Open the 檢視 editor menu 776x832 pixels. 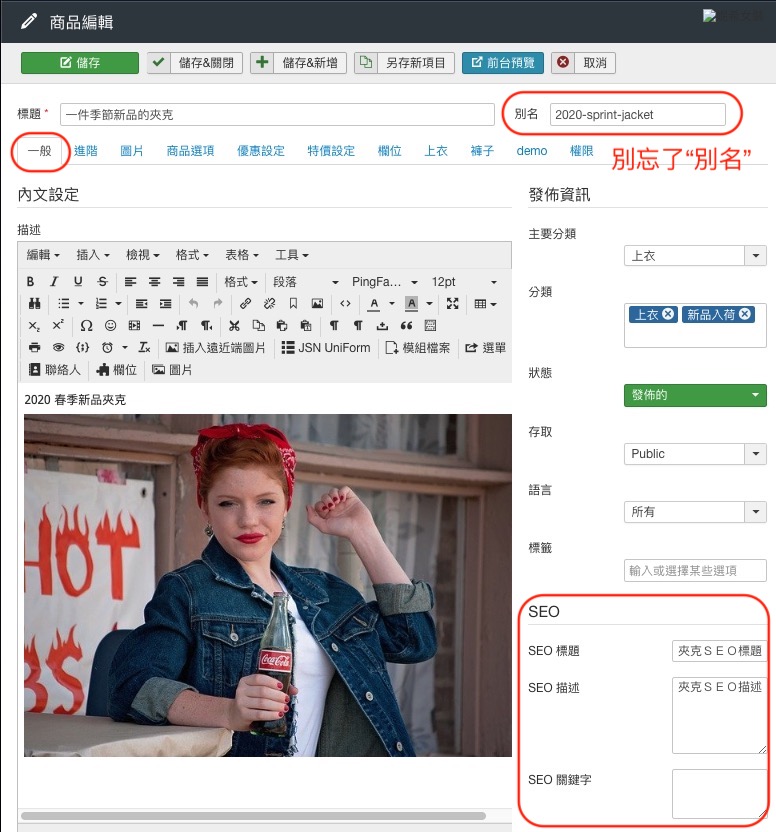142,255
